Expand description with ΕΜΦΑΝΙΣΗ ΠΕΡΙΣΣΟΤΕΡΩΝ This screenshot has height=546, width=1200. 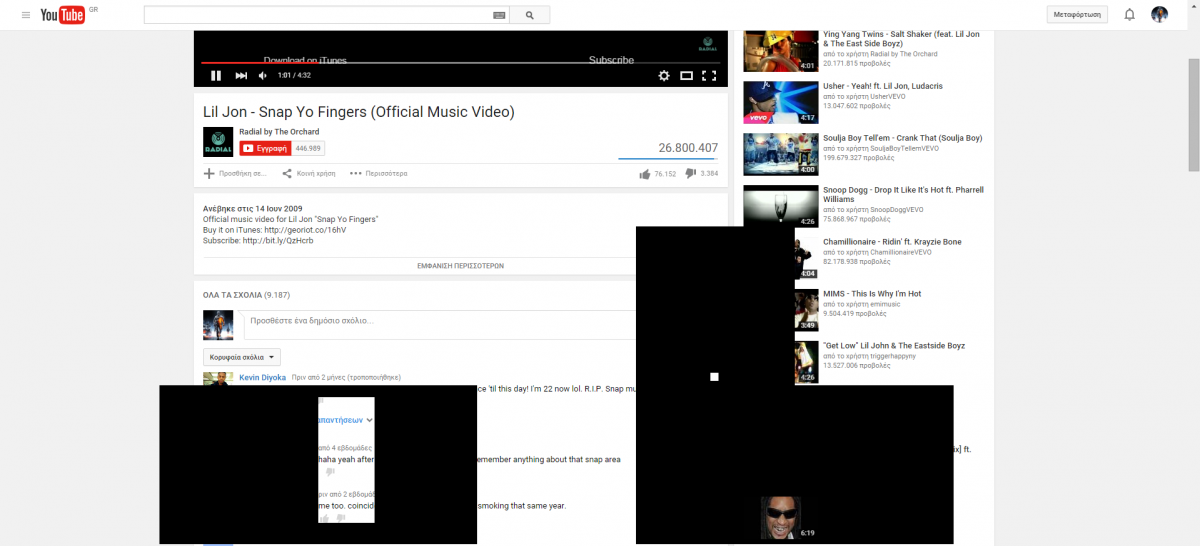[460, 266]
